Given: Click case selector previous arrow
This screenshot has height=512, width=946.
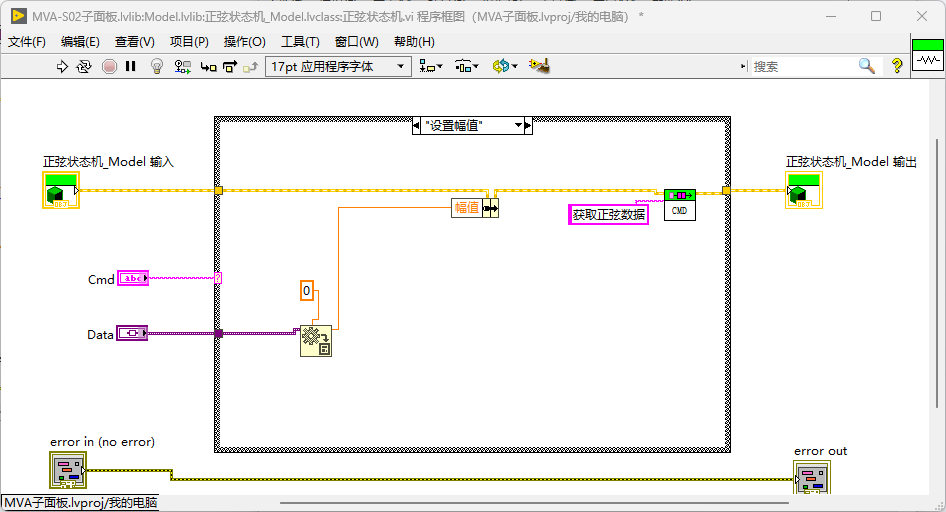Looking at the screenshot, I should [x=416, y=125].
